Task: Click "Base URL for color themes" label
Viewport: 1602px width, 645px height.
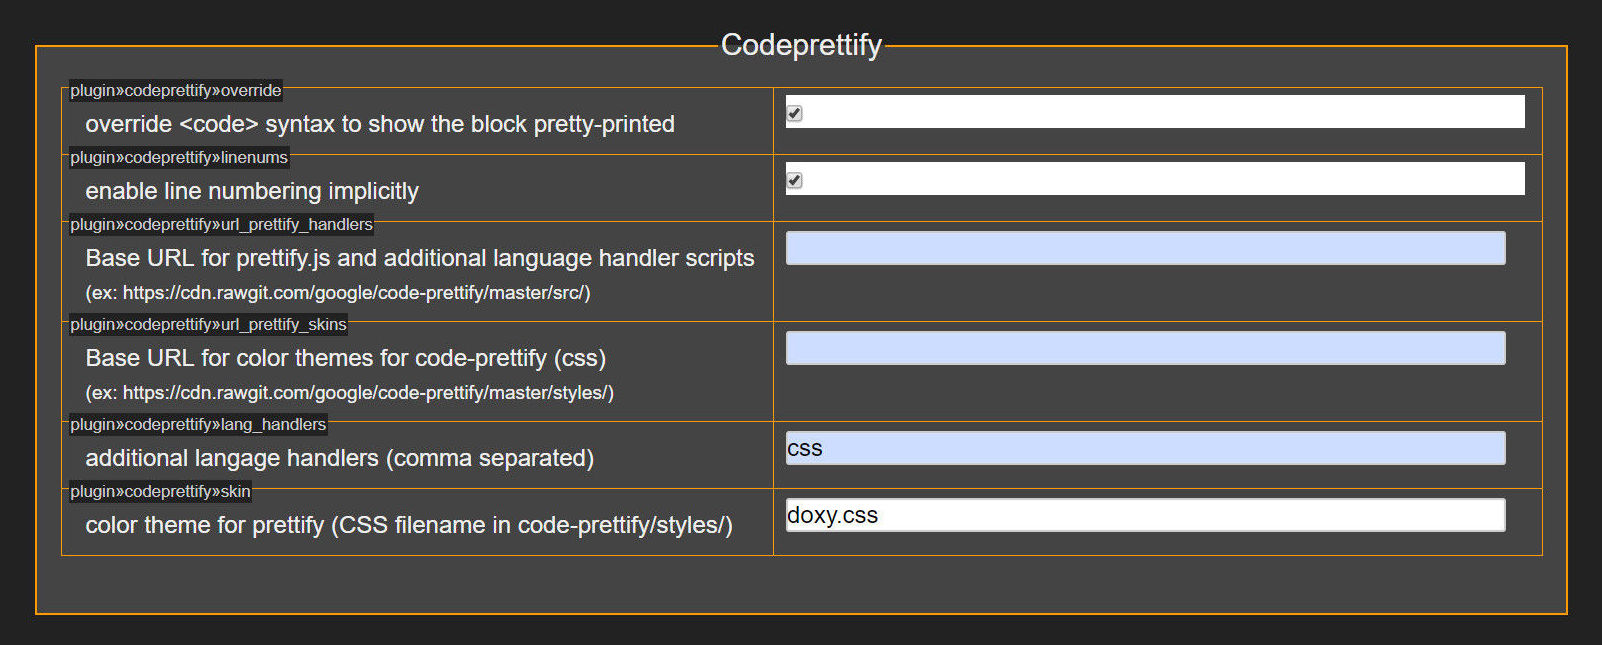Action: 346,358
